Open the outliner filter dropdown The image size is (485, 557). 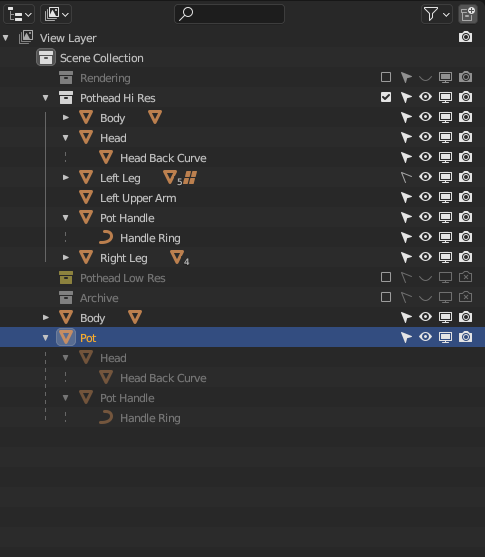pyautogui.click(x=437, y=14)
